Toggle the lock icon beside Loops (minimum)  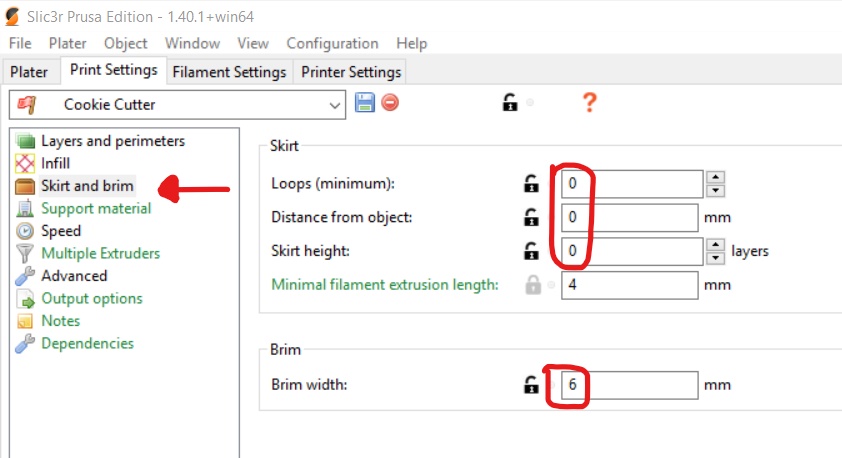pos(531,184)
